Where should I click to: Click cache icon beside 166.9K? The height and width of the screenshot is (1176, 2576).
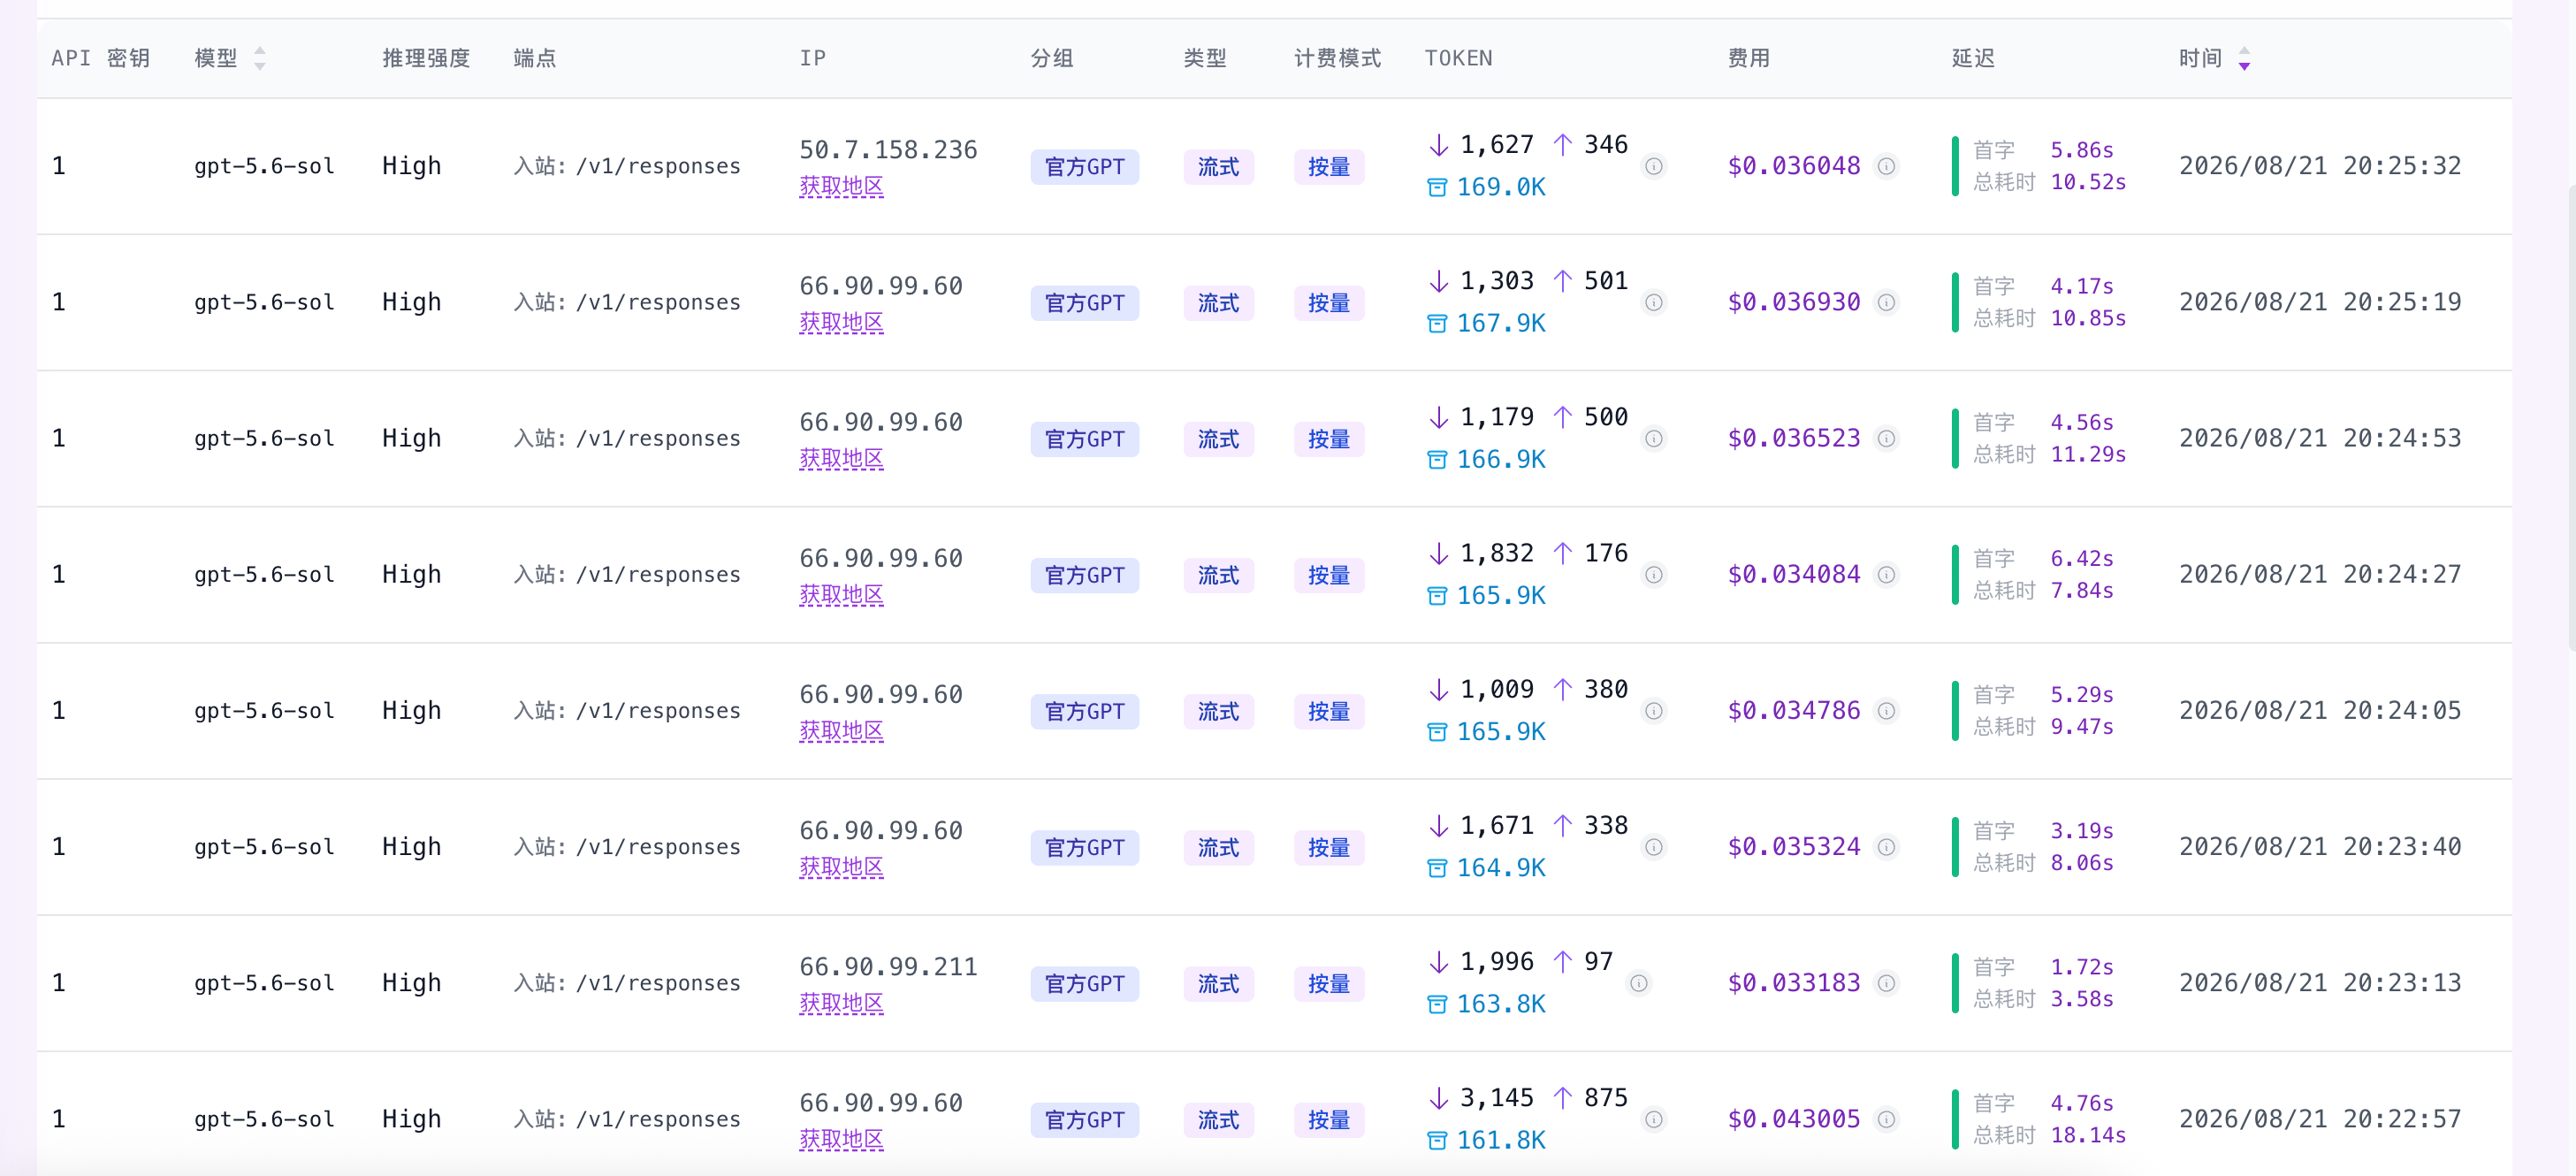coord(1436,459)
